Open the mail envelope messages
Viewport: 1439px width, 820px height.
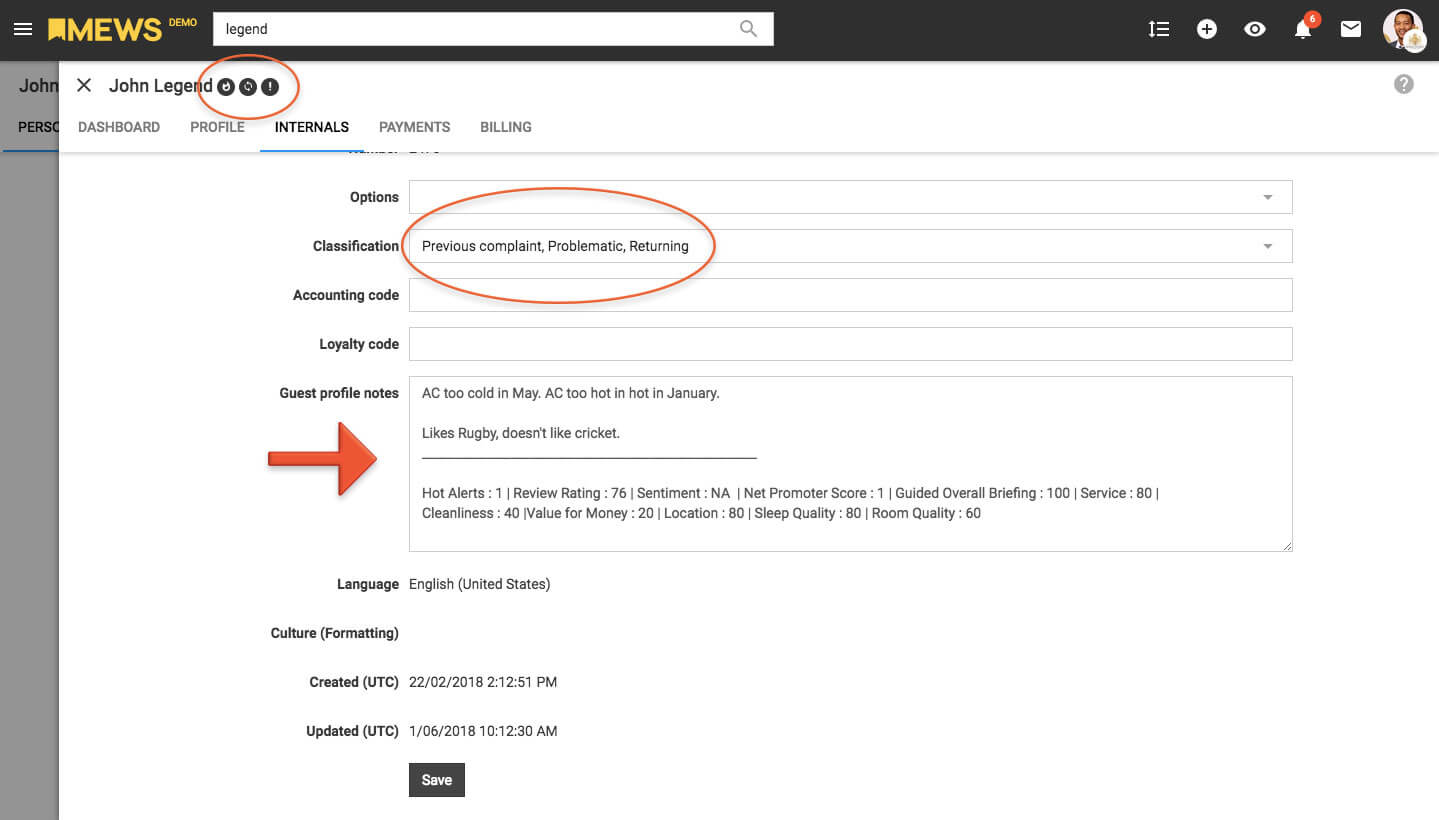(x=1351, y=29)
